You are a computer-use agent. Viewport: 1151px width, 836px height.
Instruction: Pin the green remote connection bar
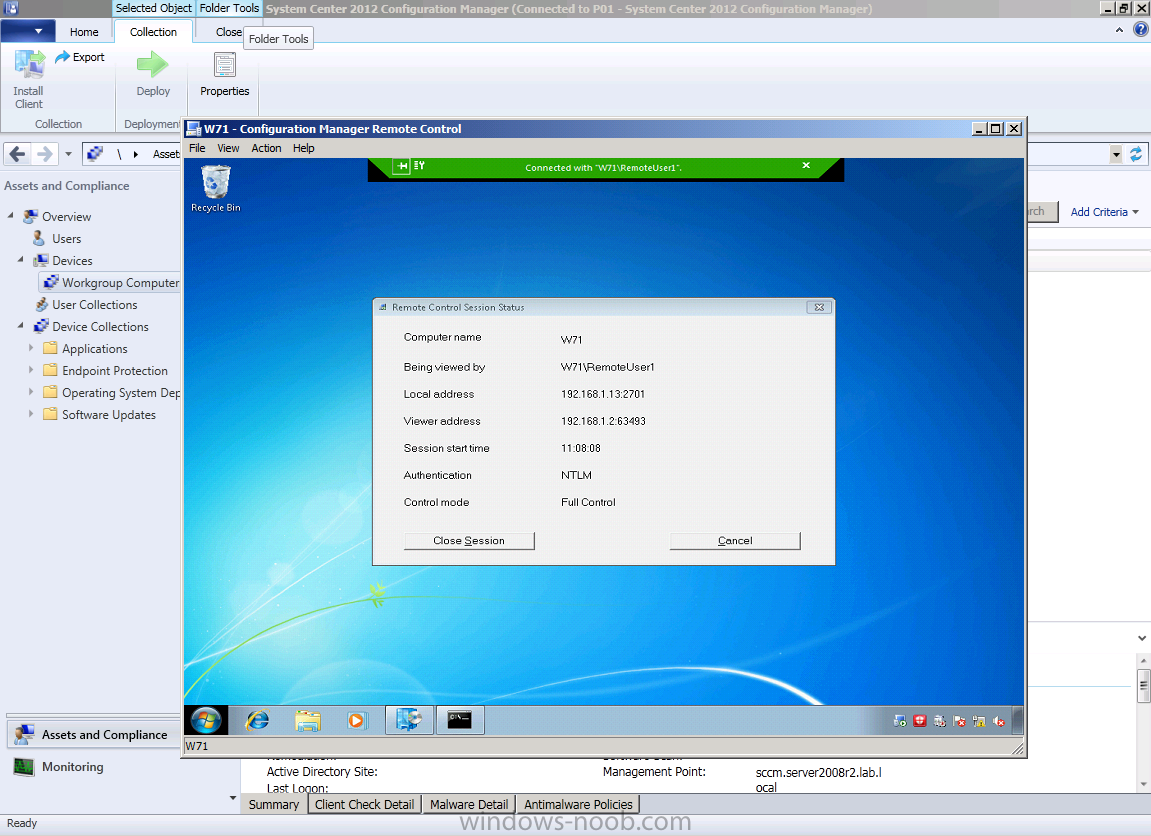click(402, 167)
